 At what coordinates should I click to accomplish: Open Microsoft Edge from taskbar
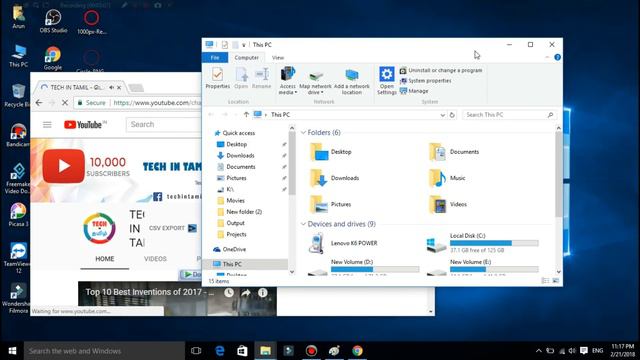pyautogui.click(x=220, y=351)
